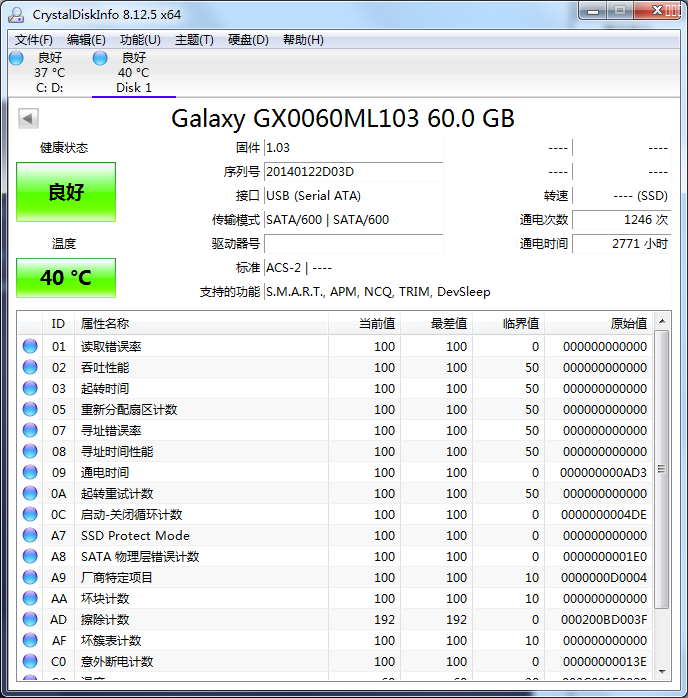Click the blue status orb for C: D:
Screen dimensions: 688x698
[16, 58]
